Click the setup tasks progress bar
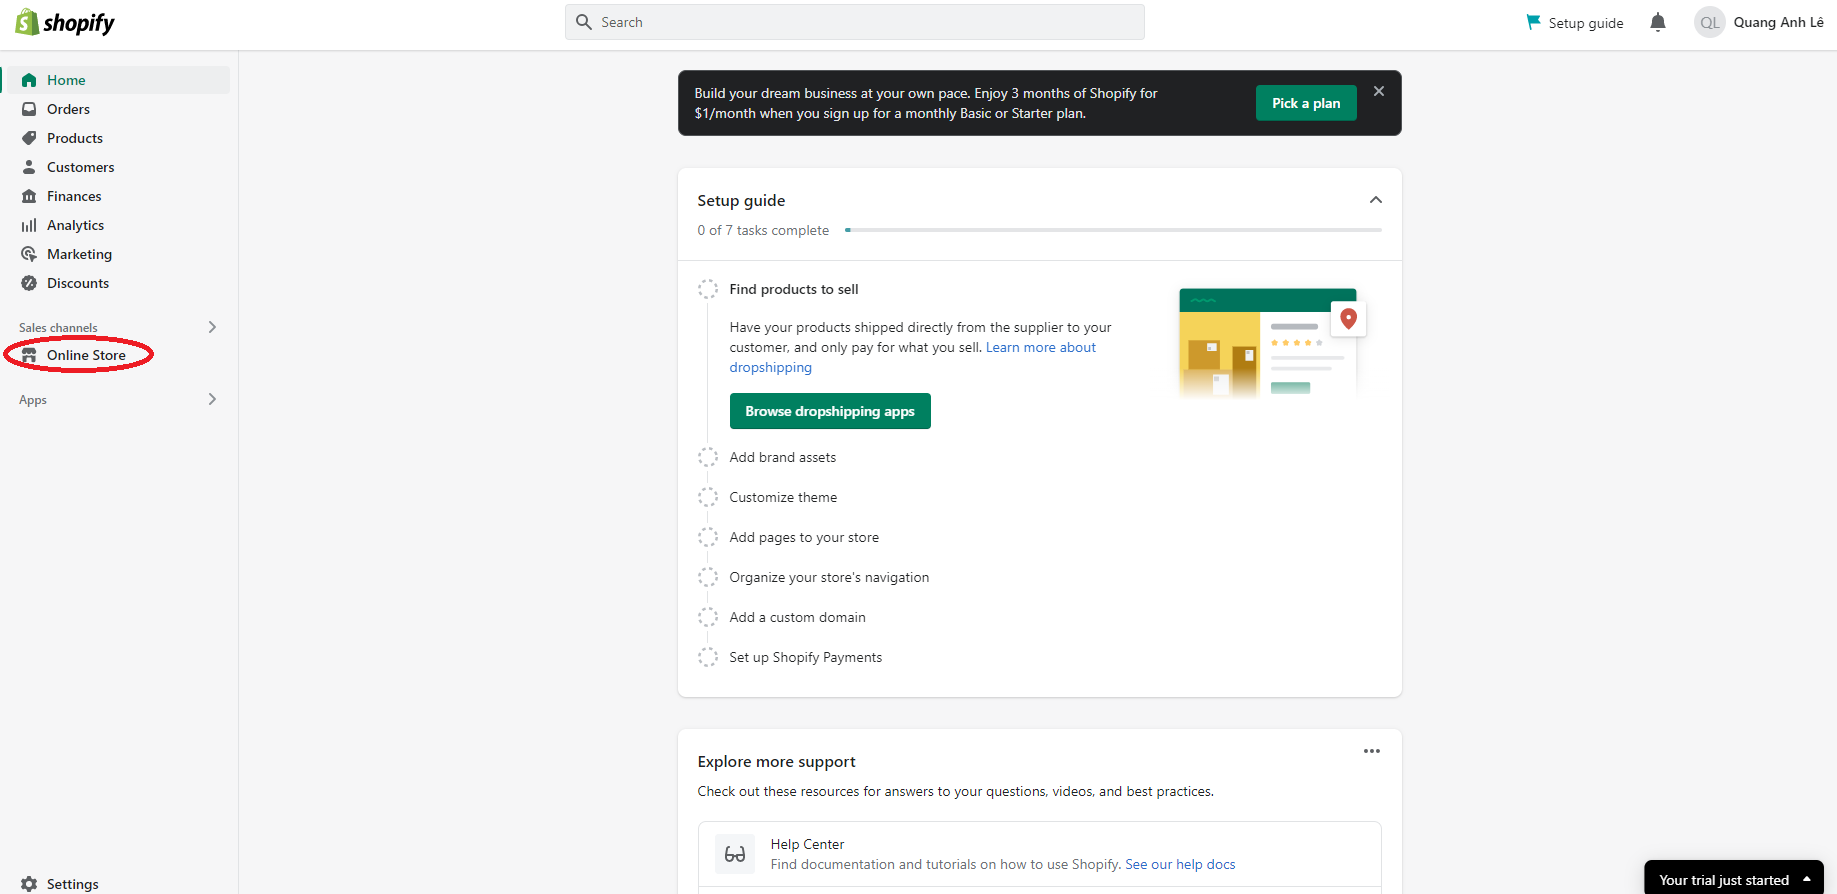This screenshot has width=1837, height=894. pyautogui.click(x=1113, y=230)
